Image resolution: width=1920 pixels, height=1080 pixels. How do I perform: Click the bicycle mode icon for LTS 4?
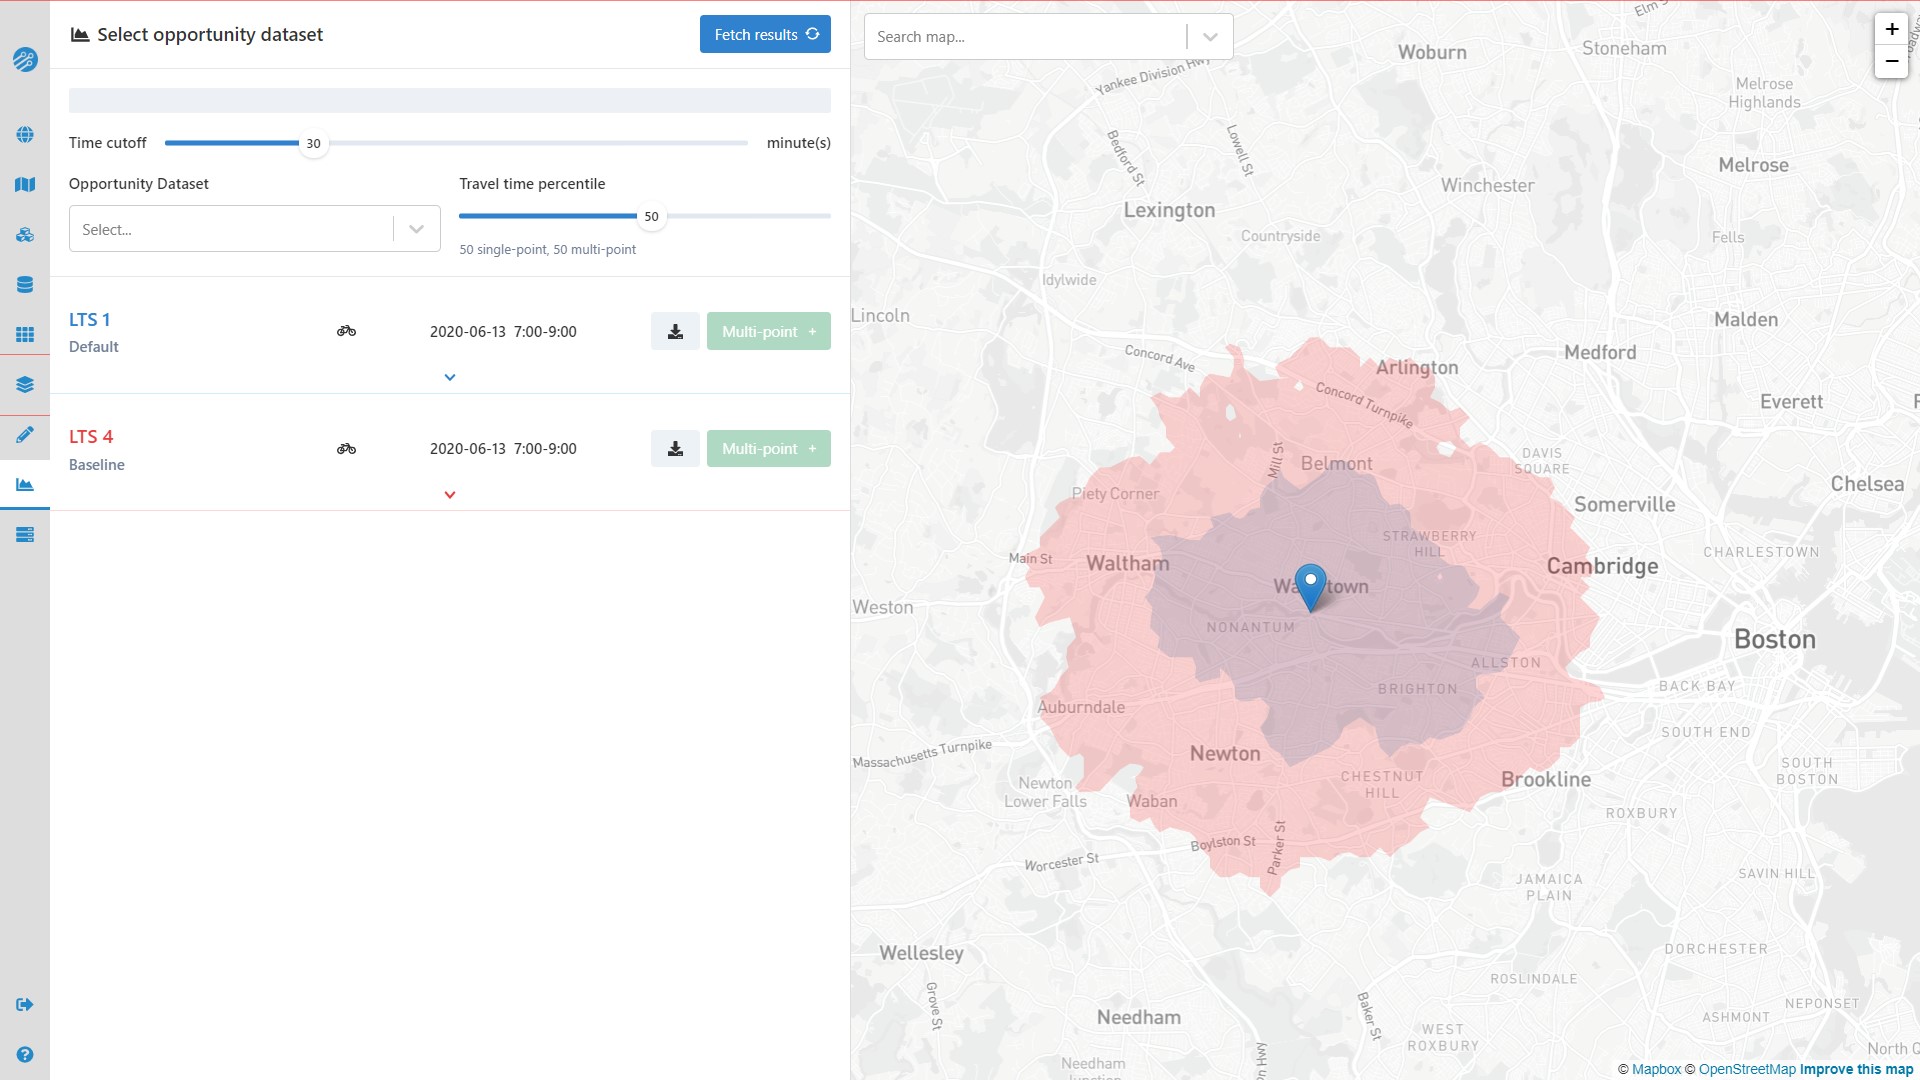click(x=345, y=448)
